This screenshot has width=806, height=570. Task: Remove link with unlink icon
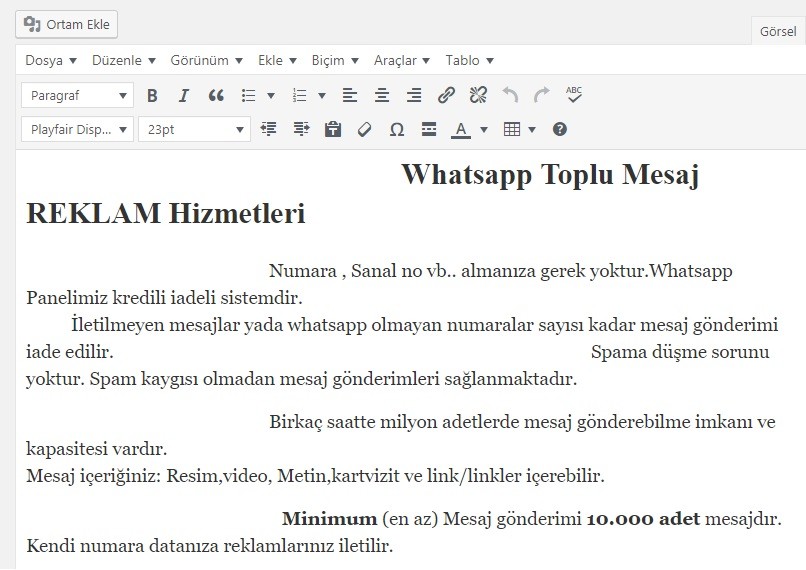point(478,95)
